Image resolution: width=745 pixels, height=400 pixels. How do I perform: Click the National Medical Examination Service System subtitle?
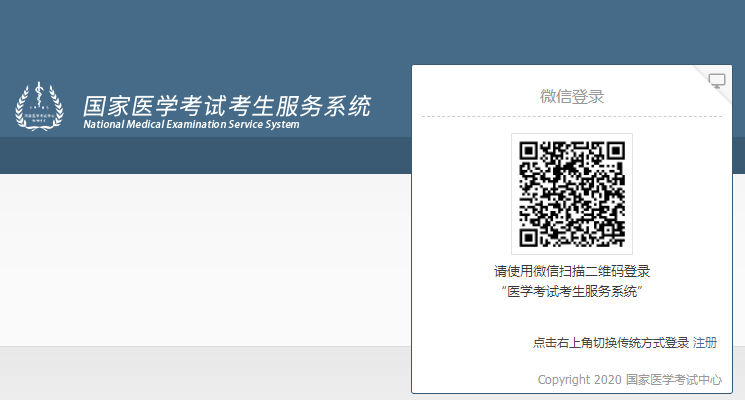(191, 125)
